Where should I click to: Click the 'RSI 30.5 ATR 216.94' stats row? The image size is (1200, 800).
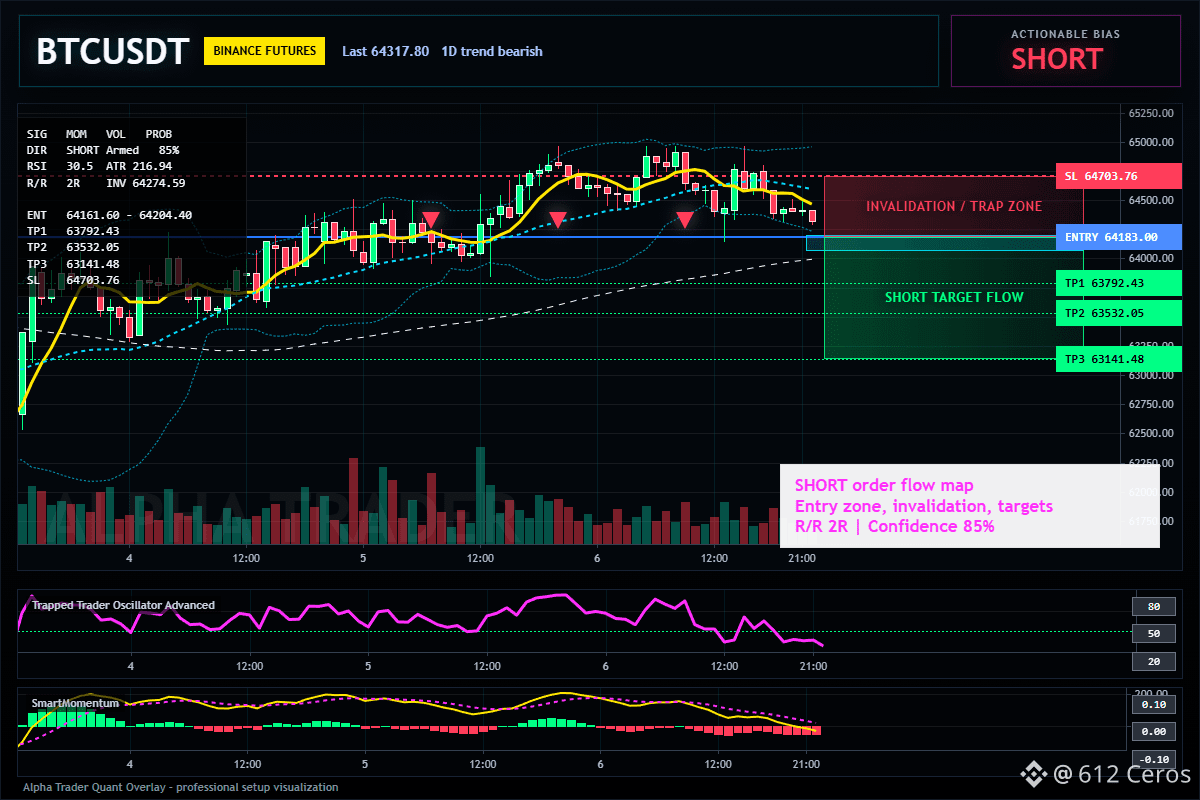pos(99,166)
